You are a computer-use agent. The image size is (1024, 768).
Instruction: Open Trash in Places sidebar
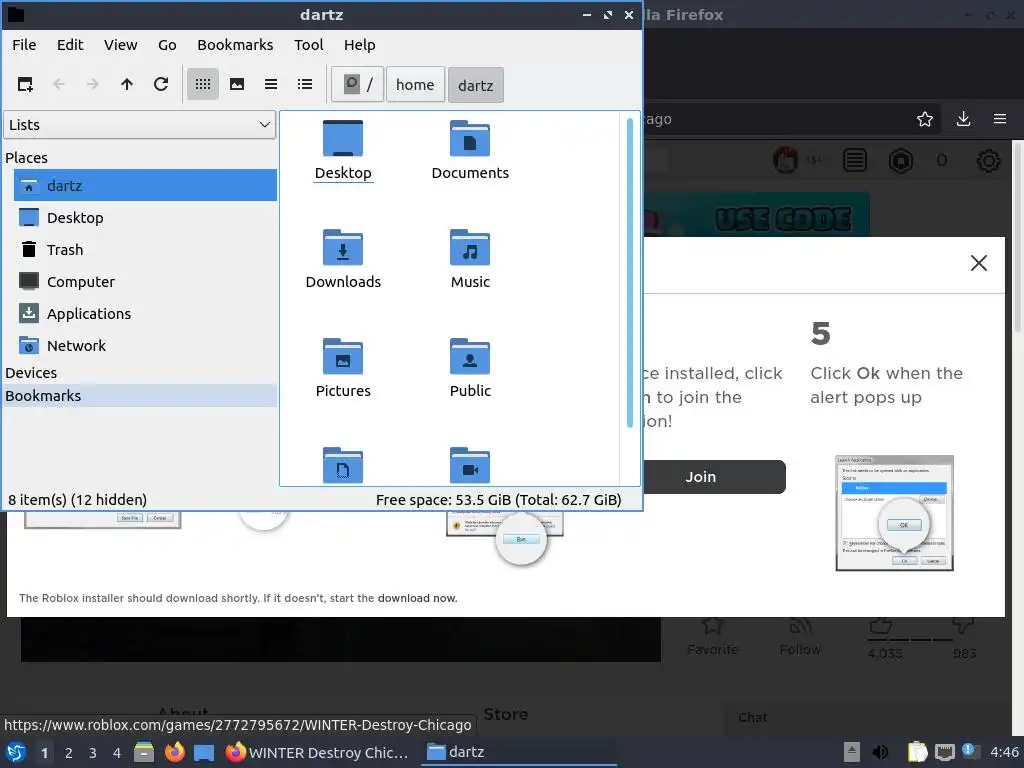pyautogui.click(x=145, y=249)
